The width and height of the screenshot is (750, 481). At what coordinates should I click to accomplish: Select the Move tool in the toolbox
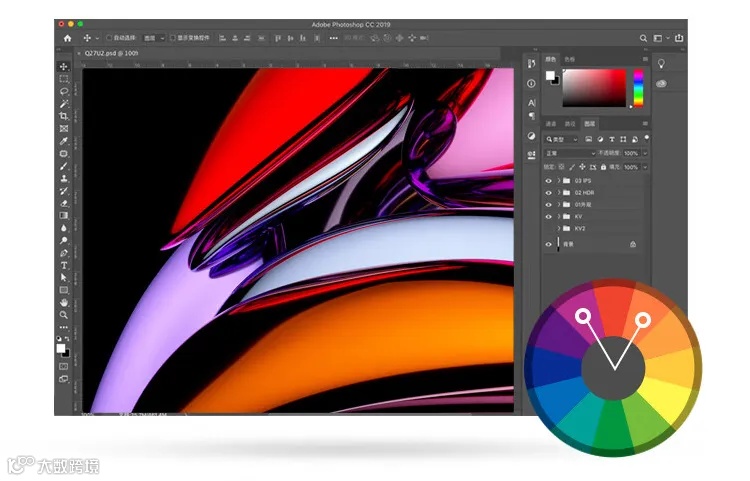[64, 66]
